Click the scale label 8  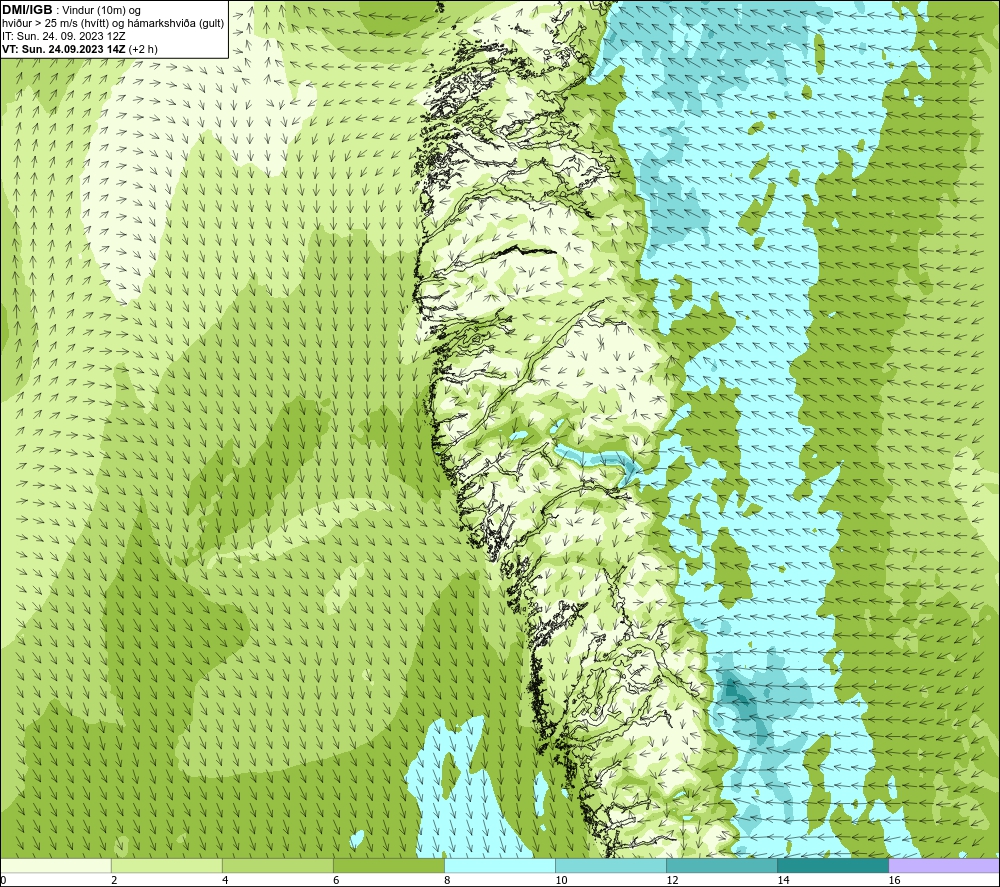click(447, 881)
